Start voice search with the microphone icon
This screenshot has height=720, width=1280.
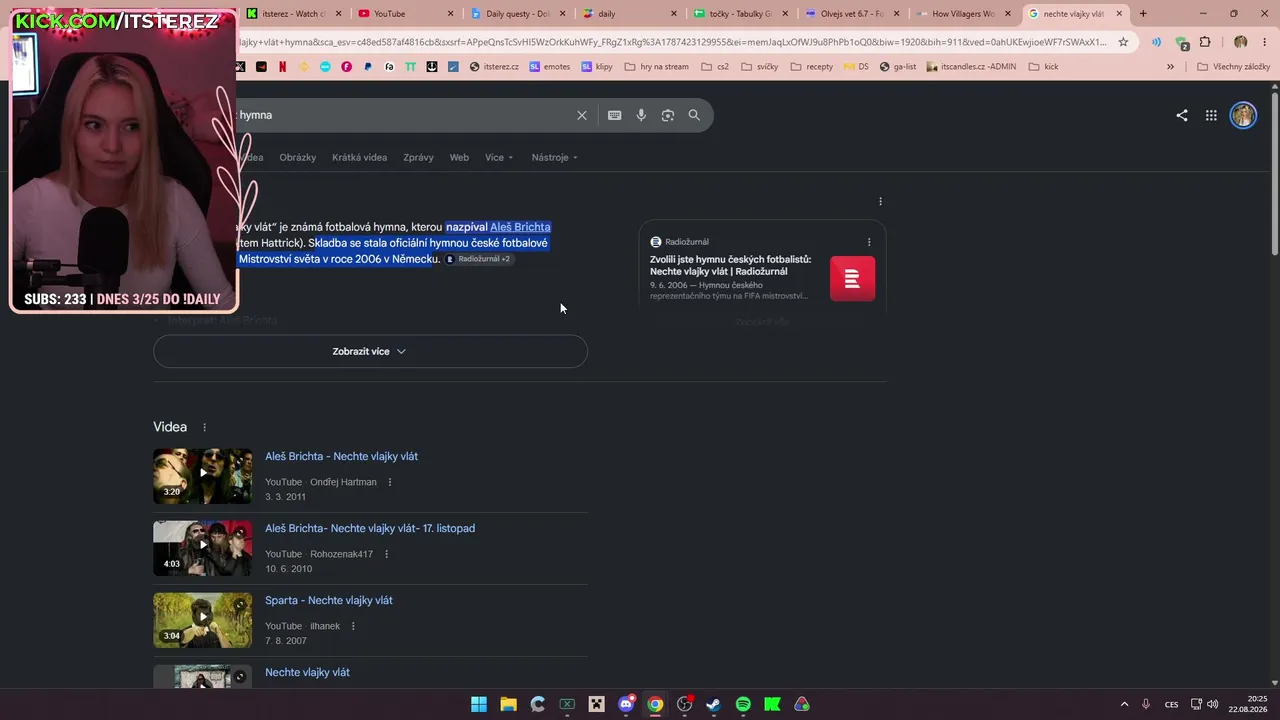pyautogui.click(x=641, y=115)
